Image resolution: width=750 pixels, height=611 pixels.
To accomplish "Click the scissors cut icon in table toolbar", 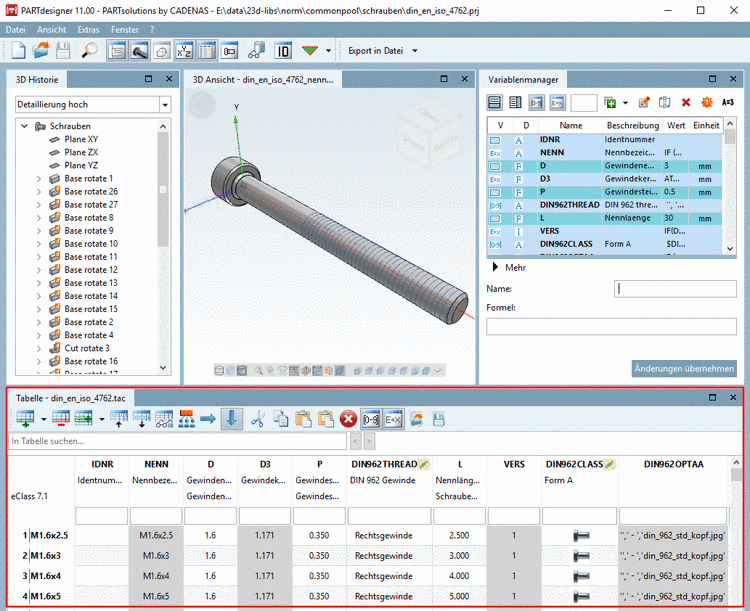I will click(x=258, y=418).
